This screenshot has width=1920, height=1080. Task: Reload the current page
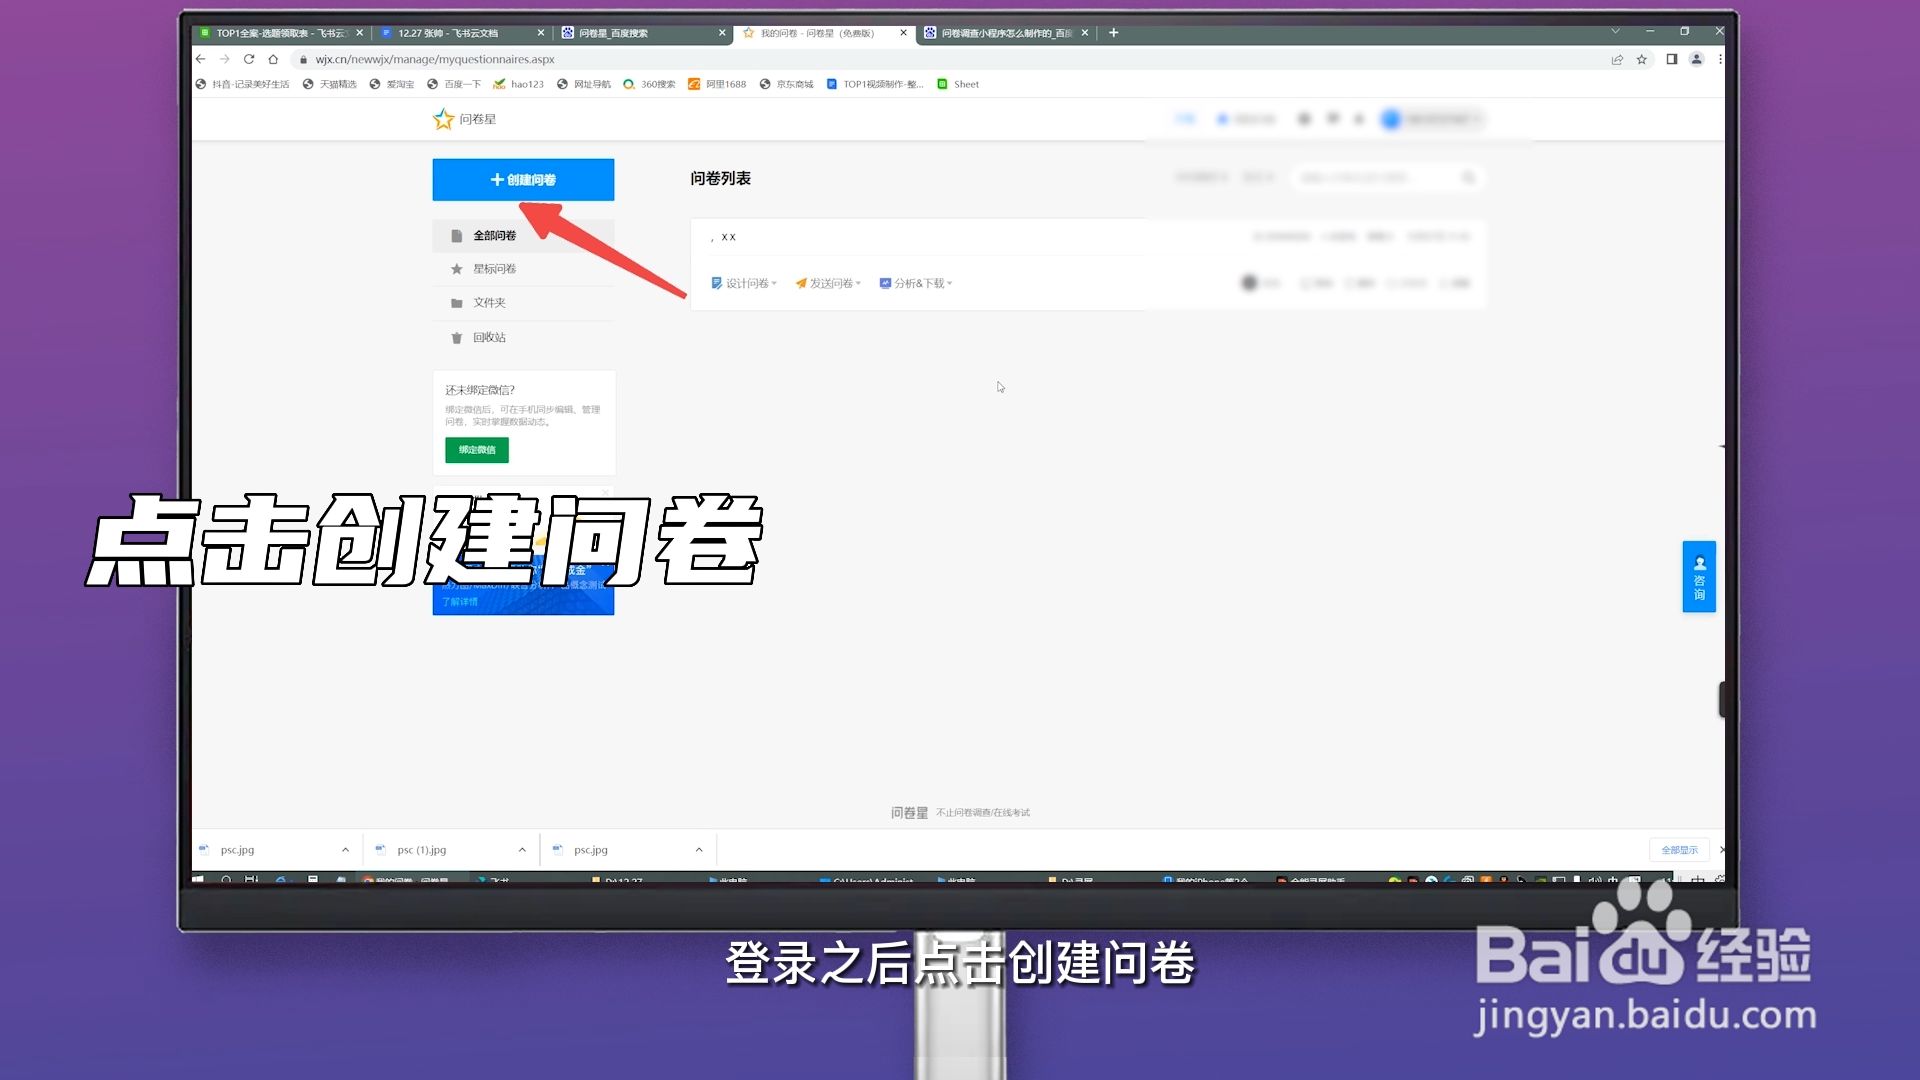pos(249,59)
